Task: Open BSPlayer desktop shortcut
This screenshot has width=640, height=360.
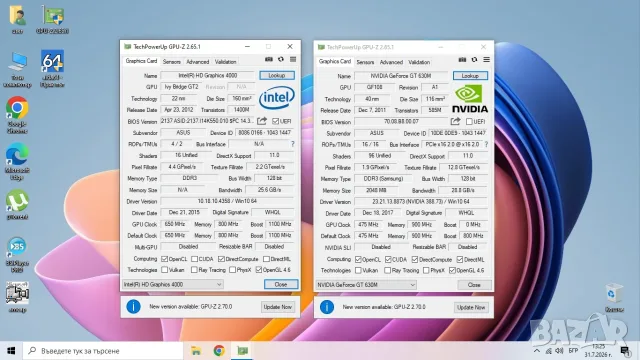Action: pyautogui.click(x=17, y=254)
